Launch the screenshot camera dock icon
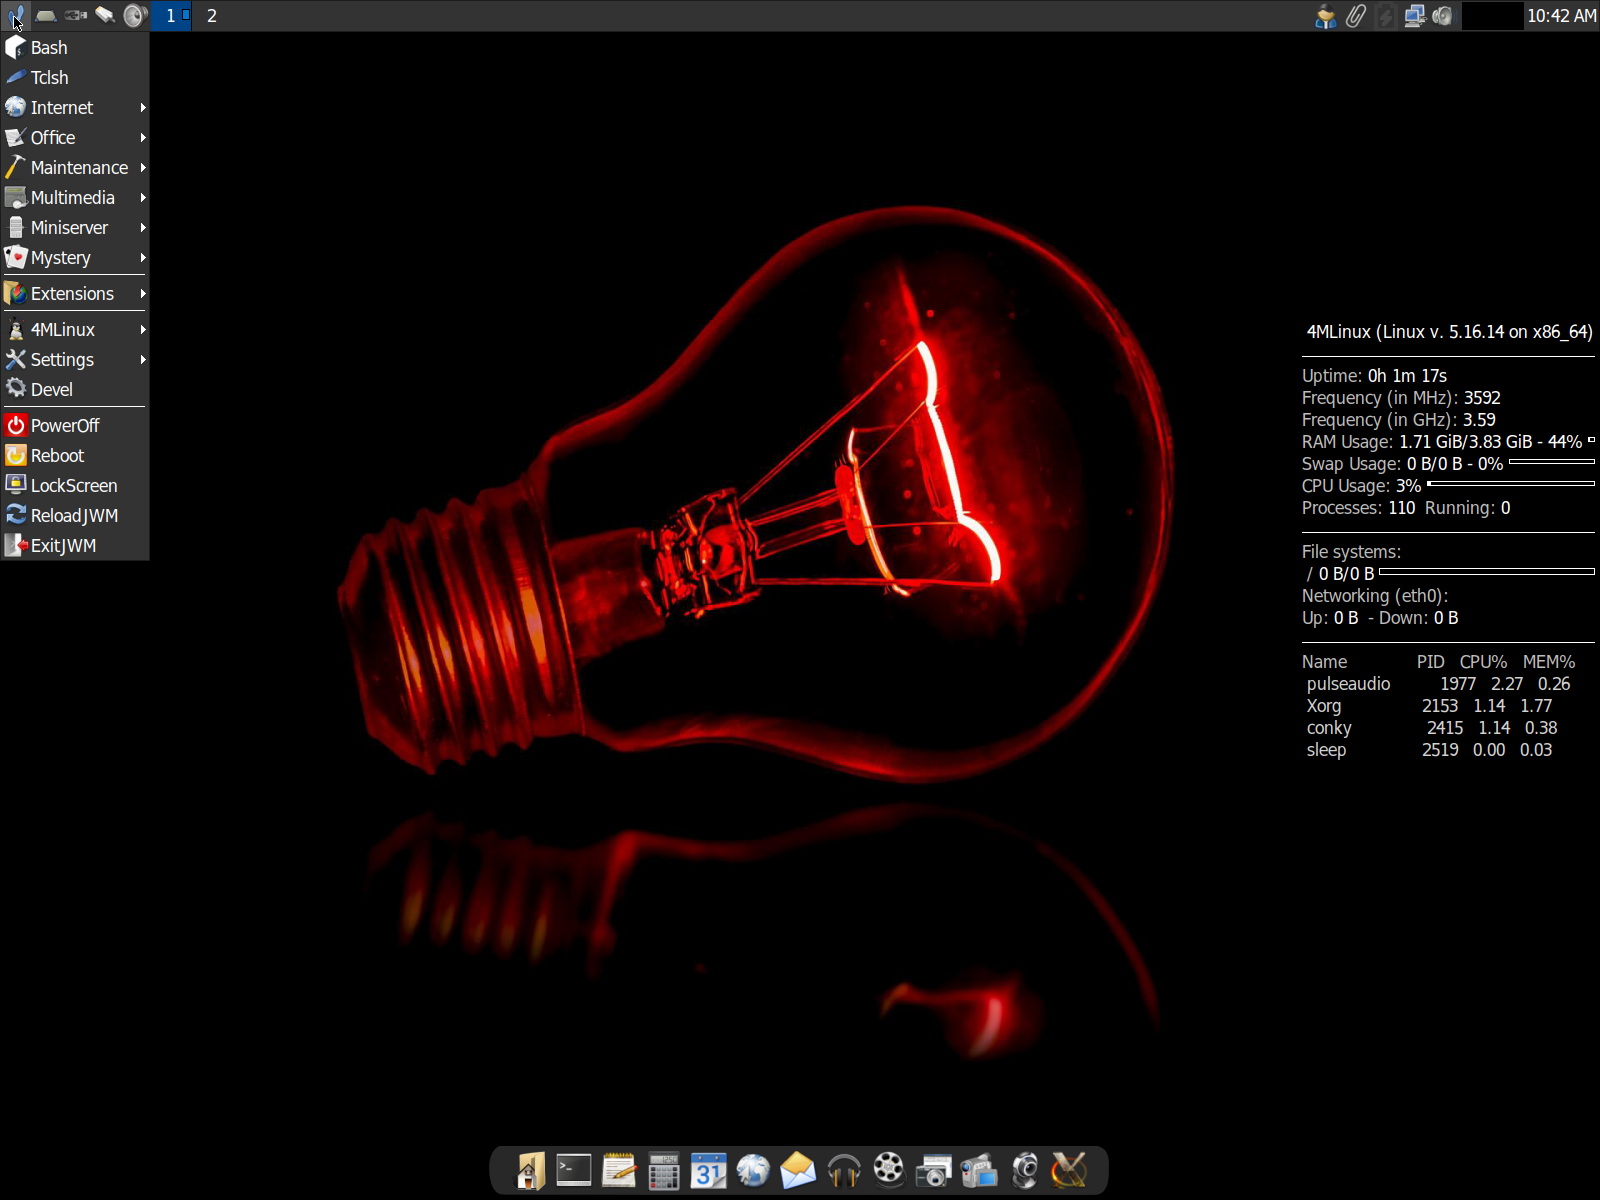Viewport: 1600px width, 1200px height. [934, 1171]
